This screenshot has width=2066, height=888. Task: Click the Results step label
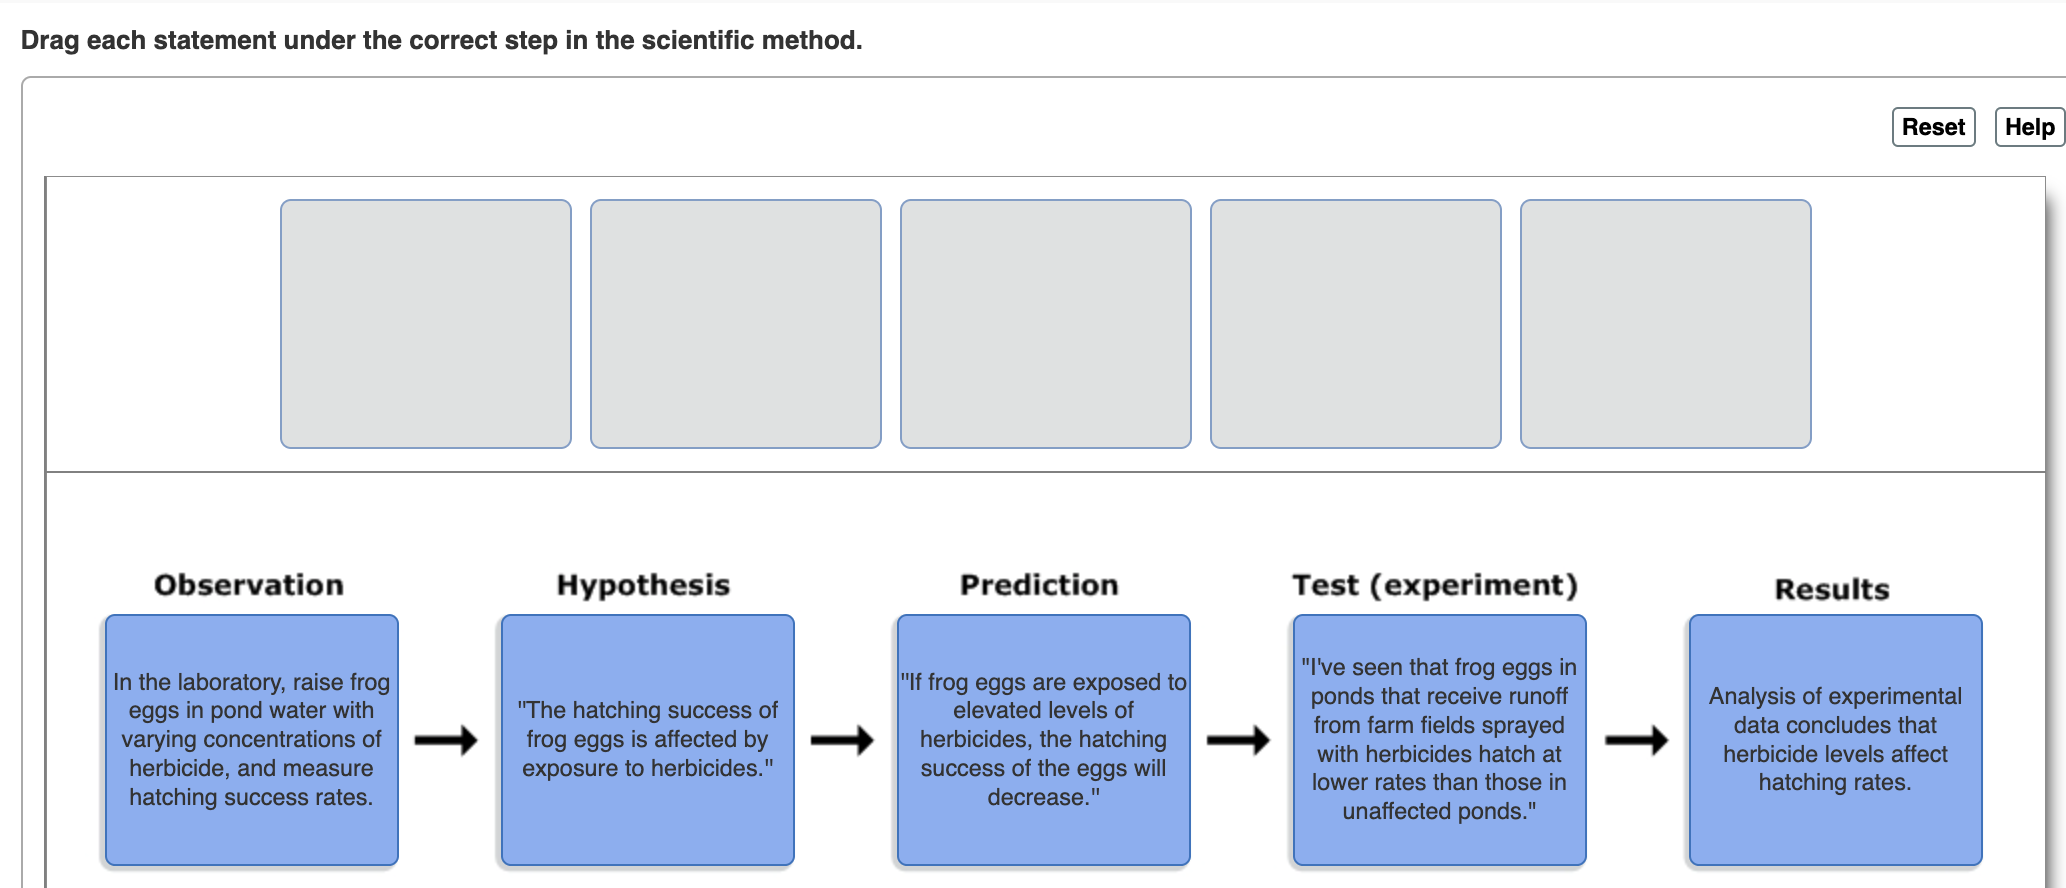1832,589
